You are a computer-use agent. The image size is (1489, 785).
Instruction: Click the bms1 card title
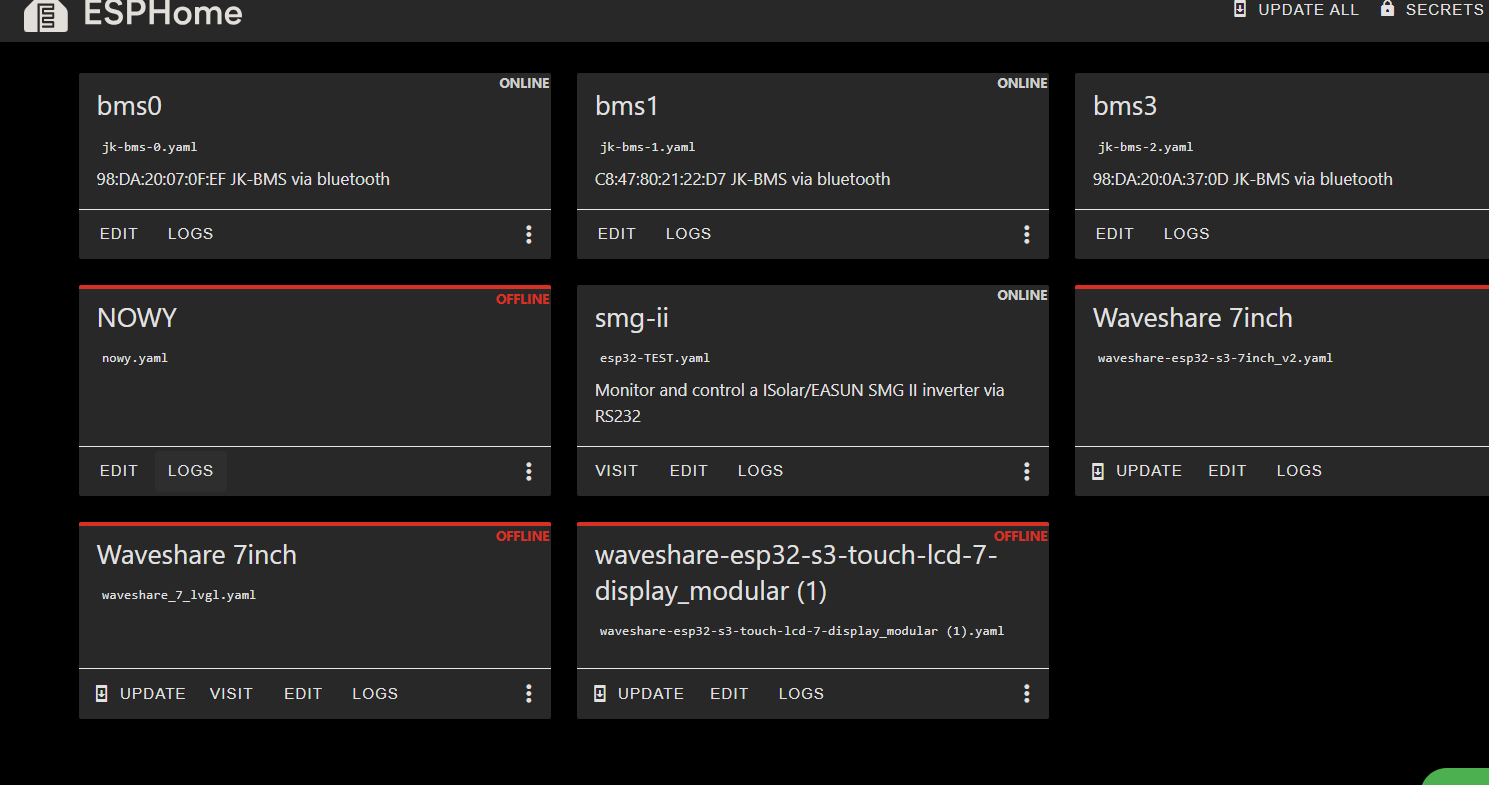pyautogui.click(x=627, y=106)
